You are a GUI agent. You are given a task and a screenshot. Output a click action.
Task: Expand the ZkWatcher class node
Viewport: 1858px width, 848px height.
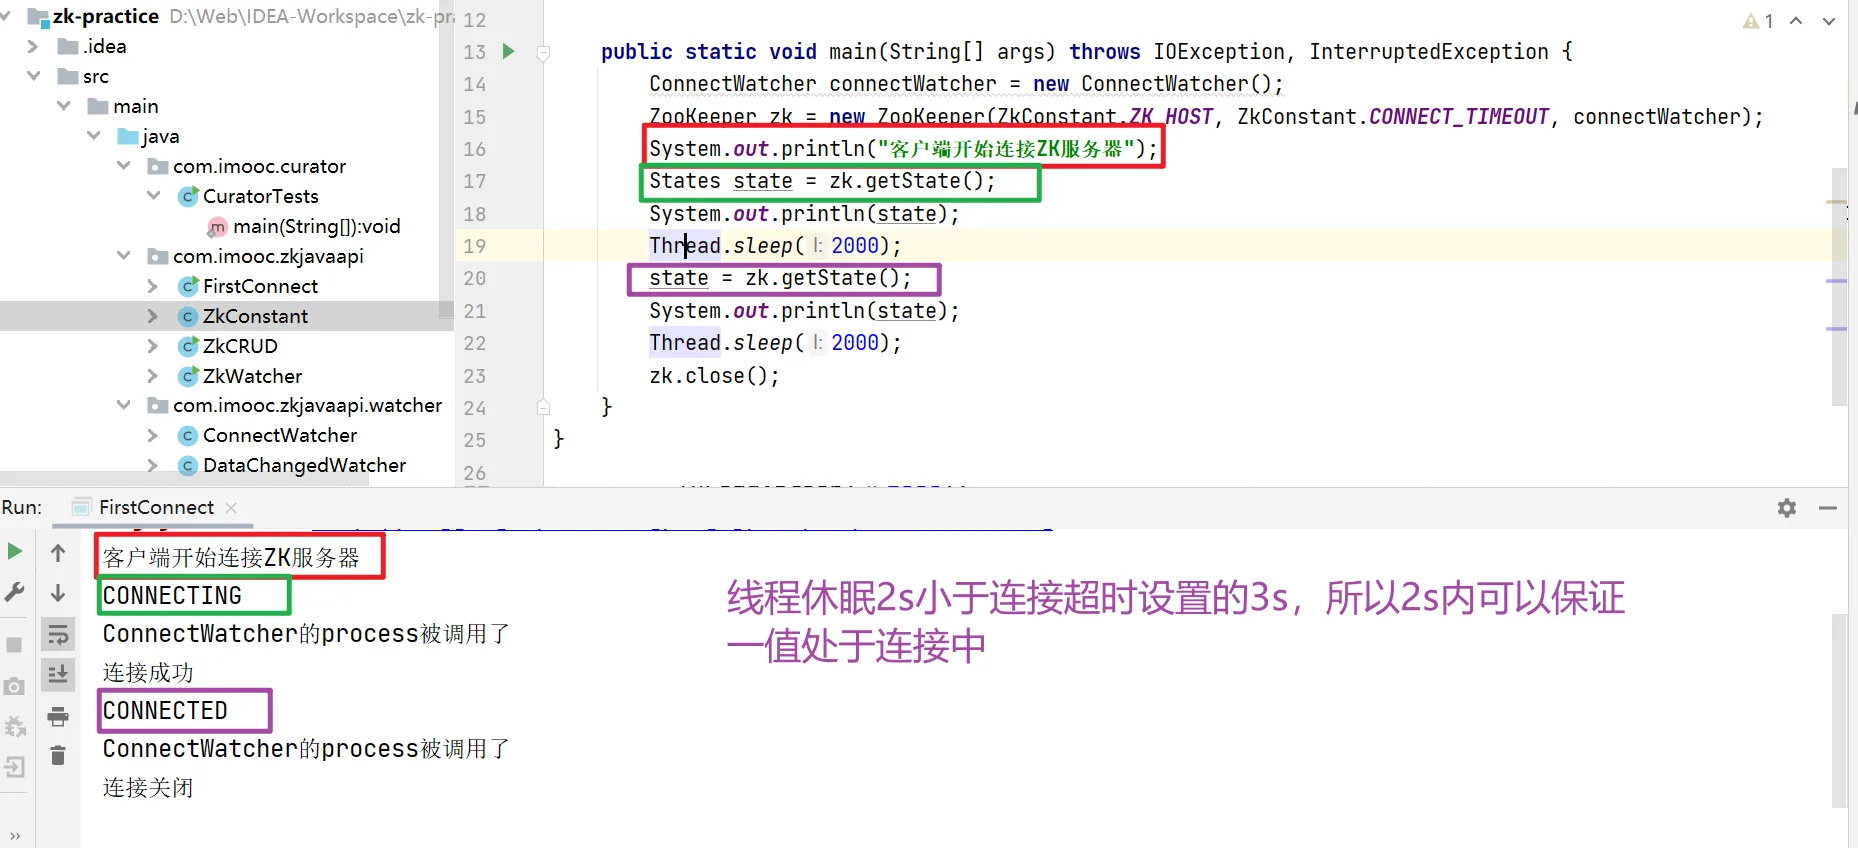pyautogui.click(x=153, y=376)
